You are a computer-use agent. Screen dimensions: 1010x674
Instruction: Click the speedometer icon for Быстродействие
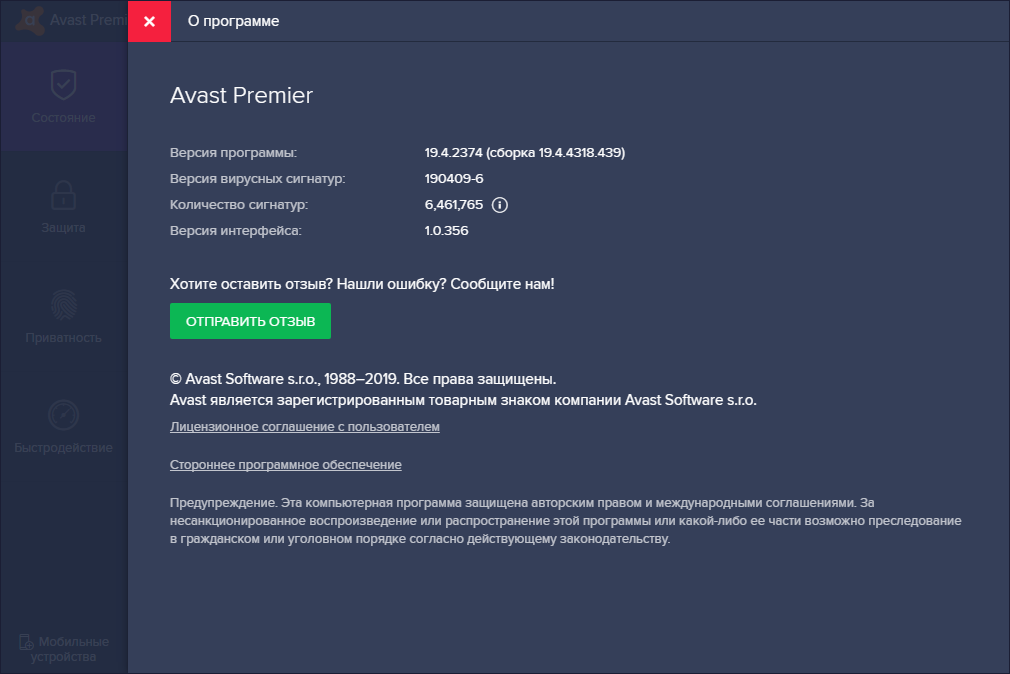tap(63, 415)
